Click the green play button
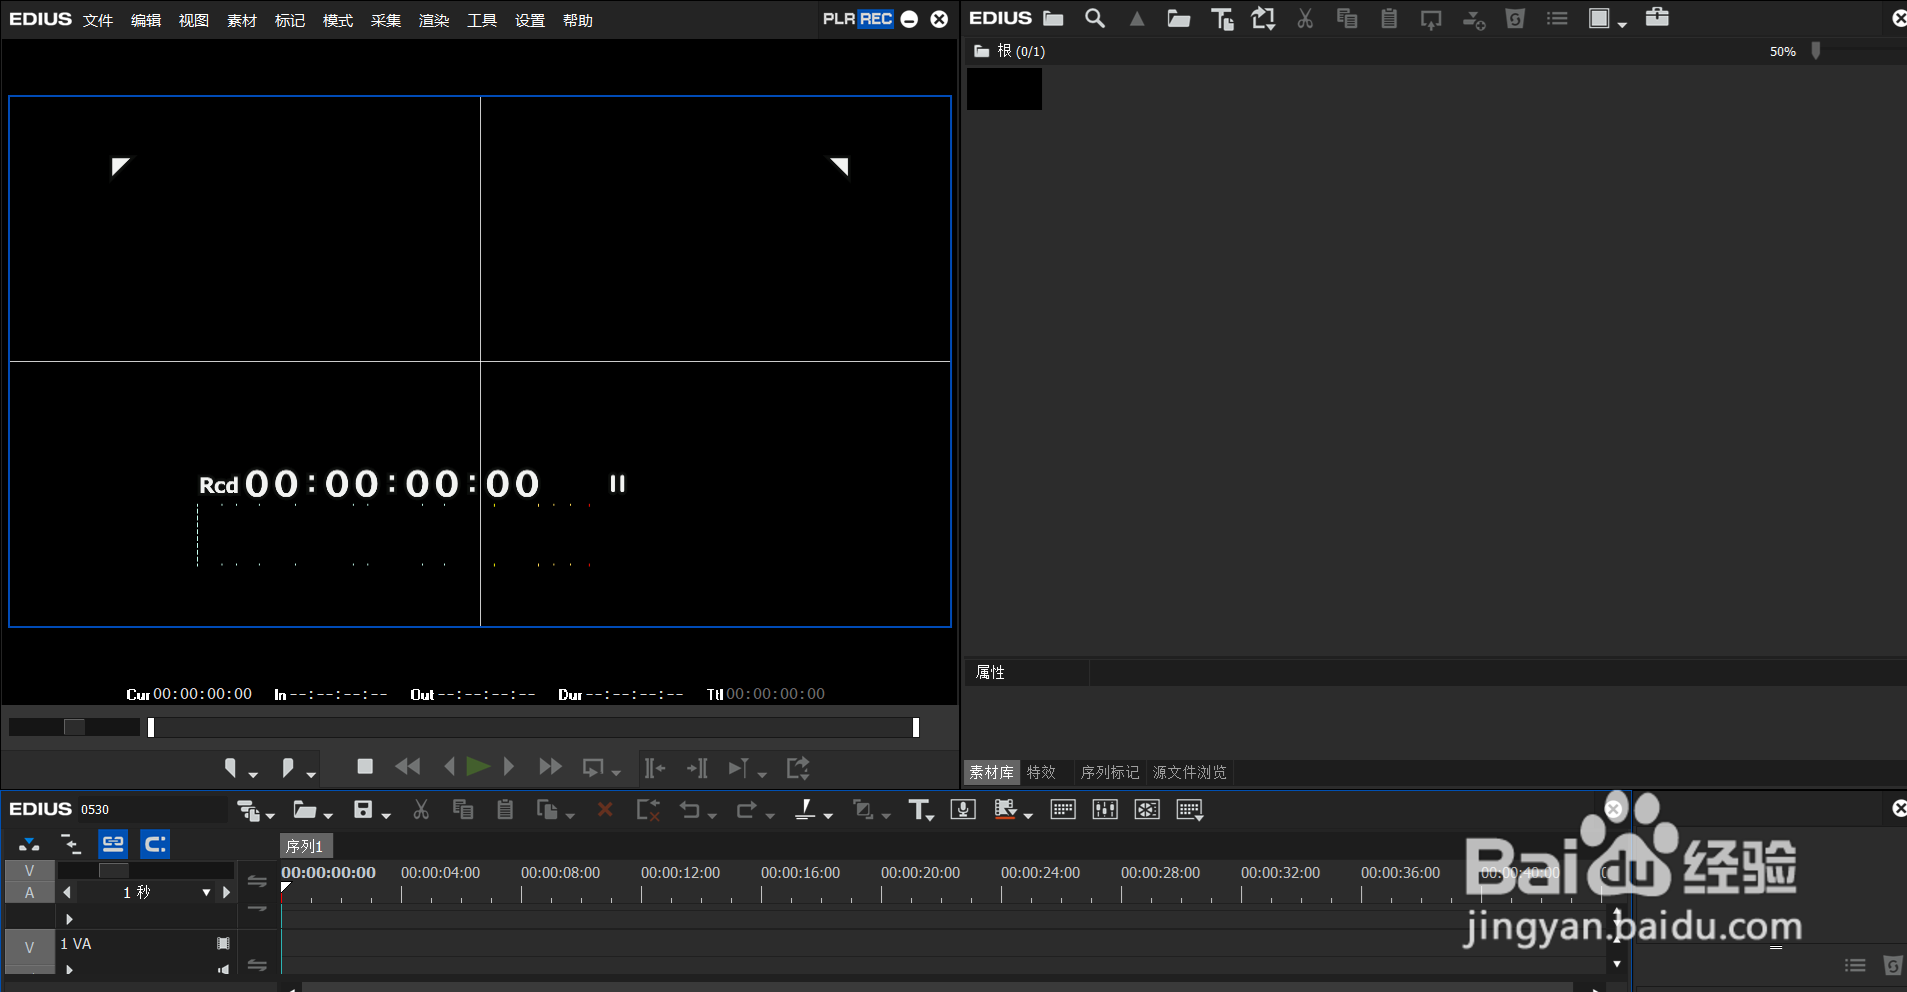The height and width of the screenshot is (992, 1907). pos(478,767)
